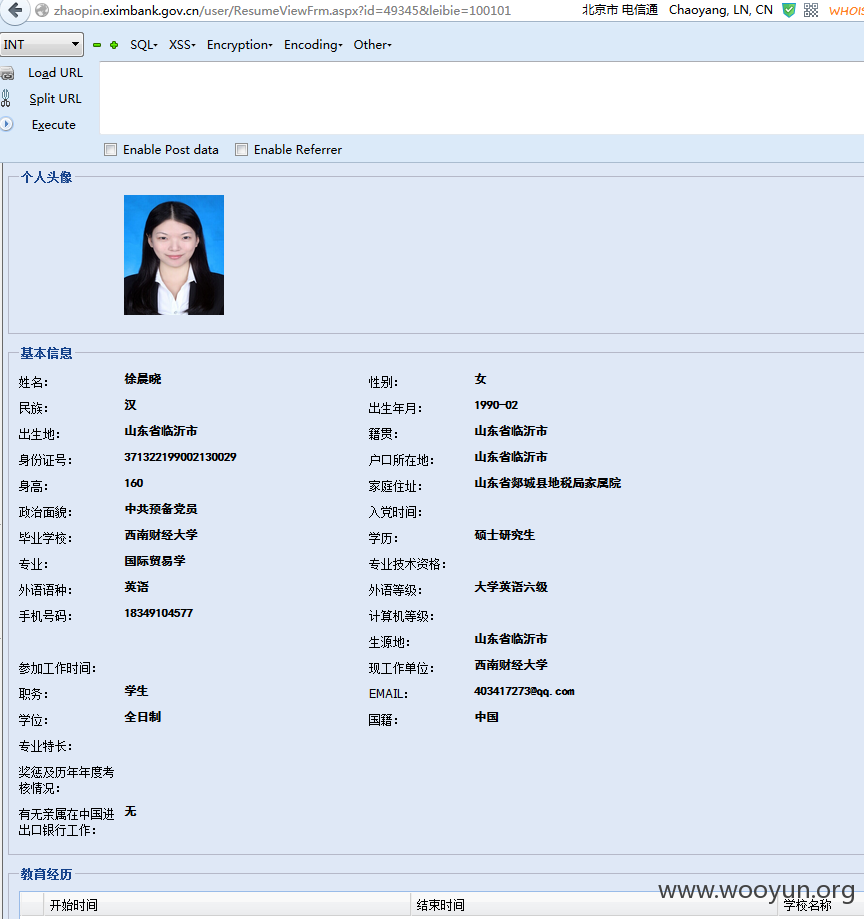Screen dimensions: 864x919
Task: Click the 学校名称 column header
Action: point(808,905)
